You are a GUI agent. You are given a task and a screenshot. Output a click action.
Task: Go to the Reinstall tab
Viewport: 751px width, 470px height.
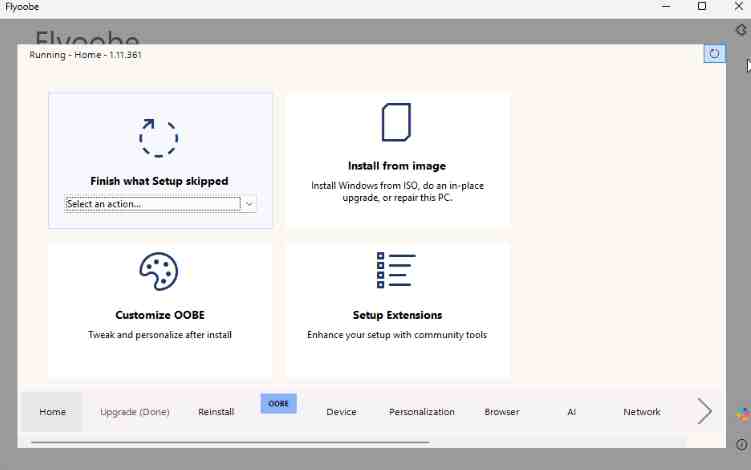(x=216, y=412)
